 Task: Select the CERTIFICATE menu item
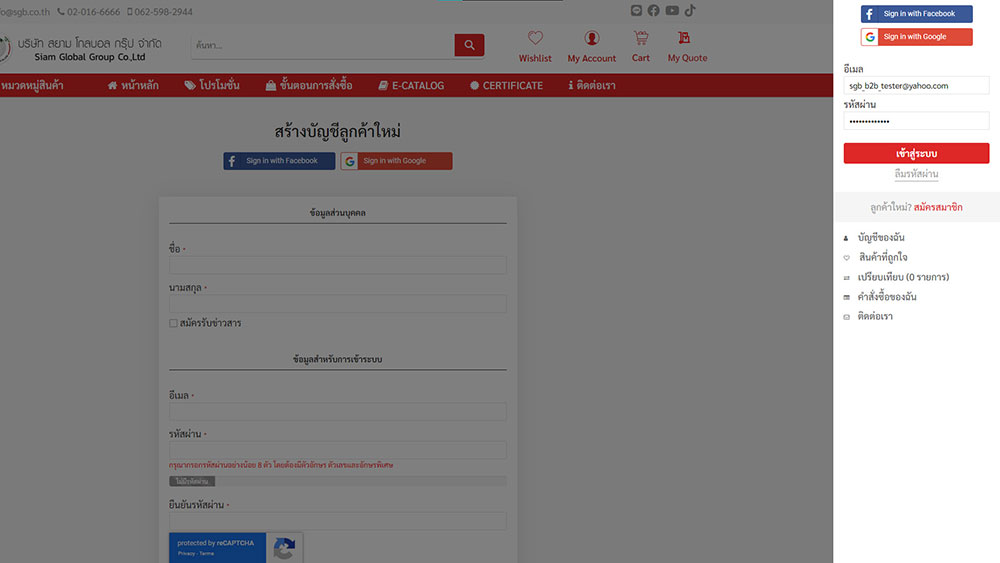point(506,86)
